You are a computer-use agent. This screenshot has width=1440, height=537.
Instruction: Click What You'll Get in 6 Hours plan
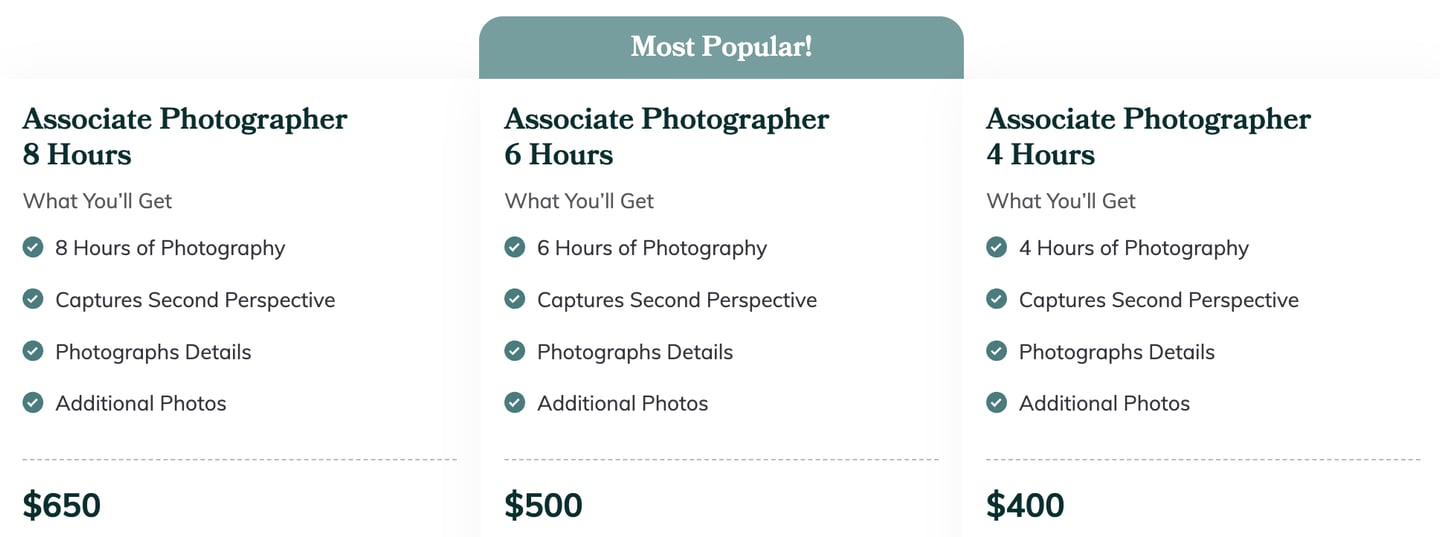pyautogui.click(x=579, y=201)
